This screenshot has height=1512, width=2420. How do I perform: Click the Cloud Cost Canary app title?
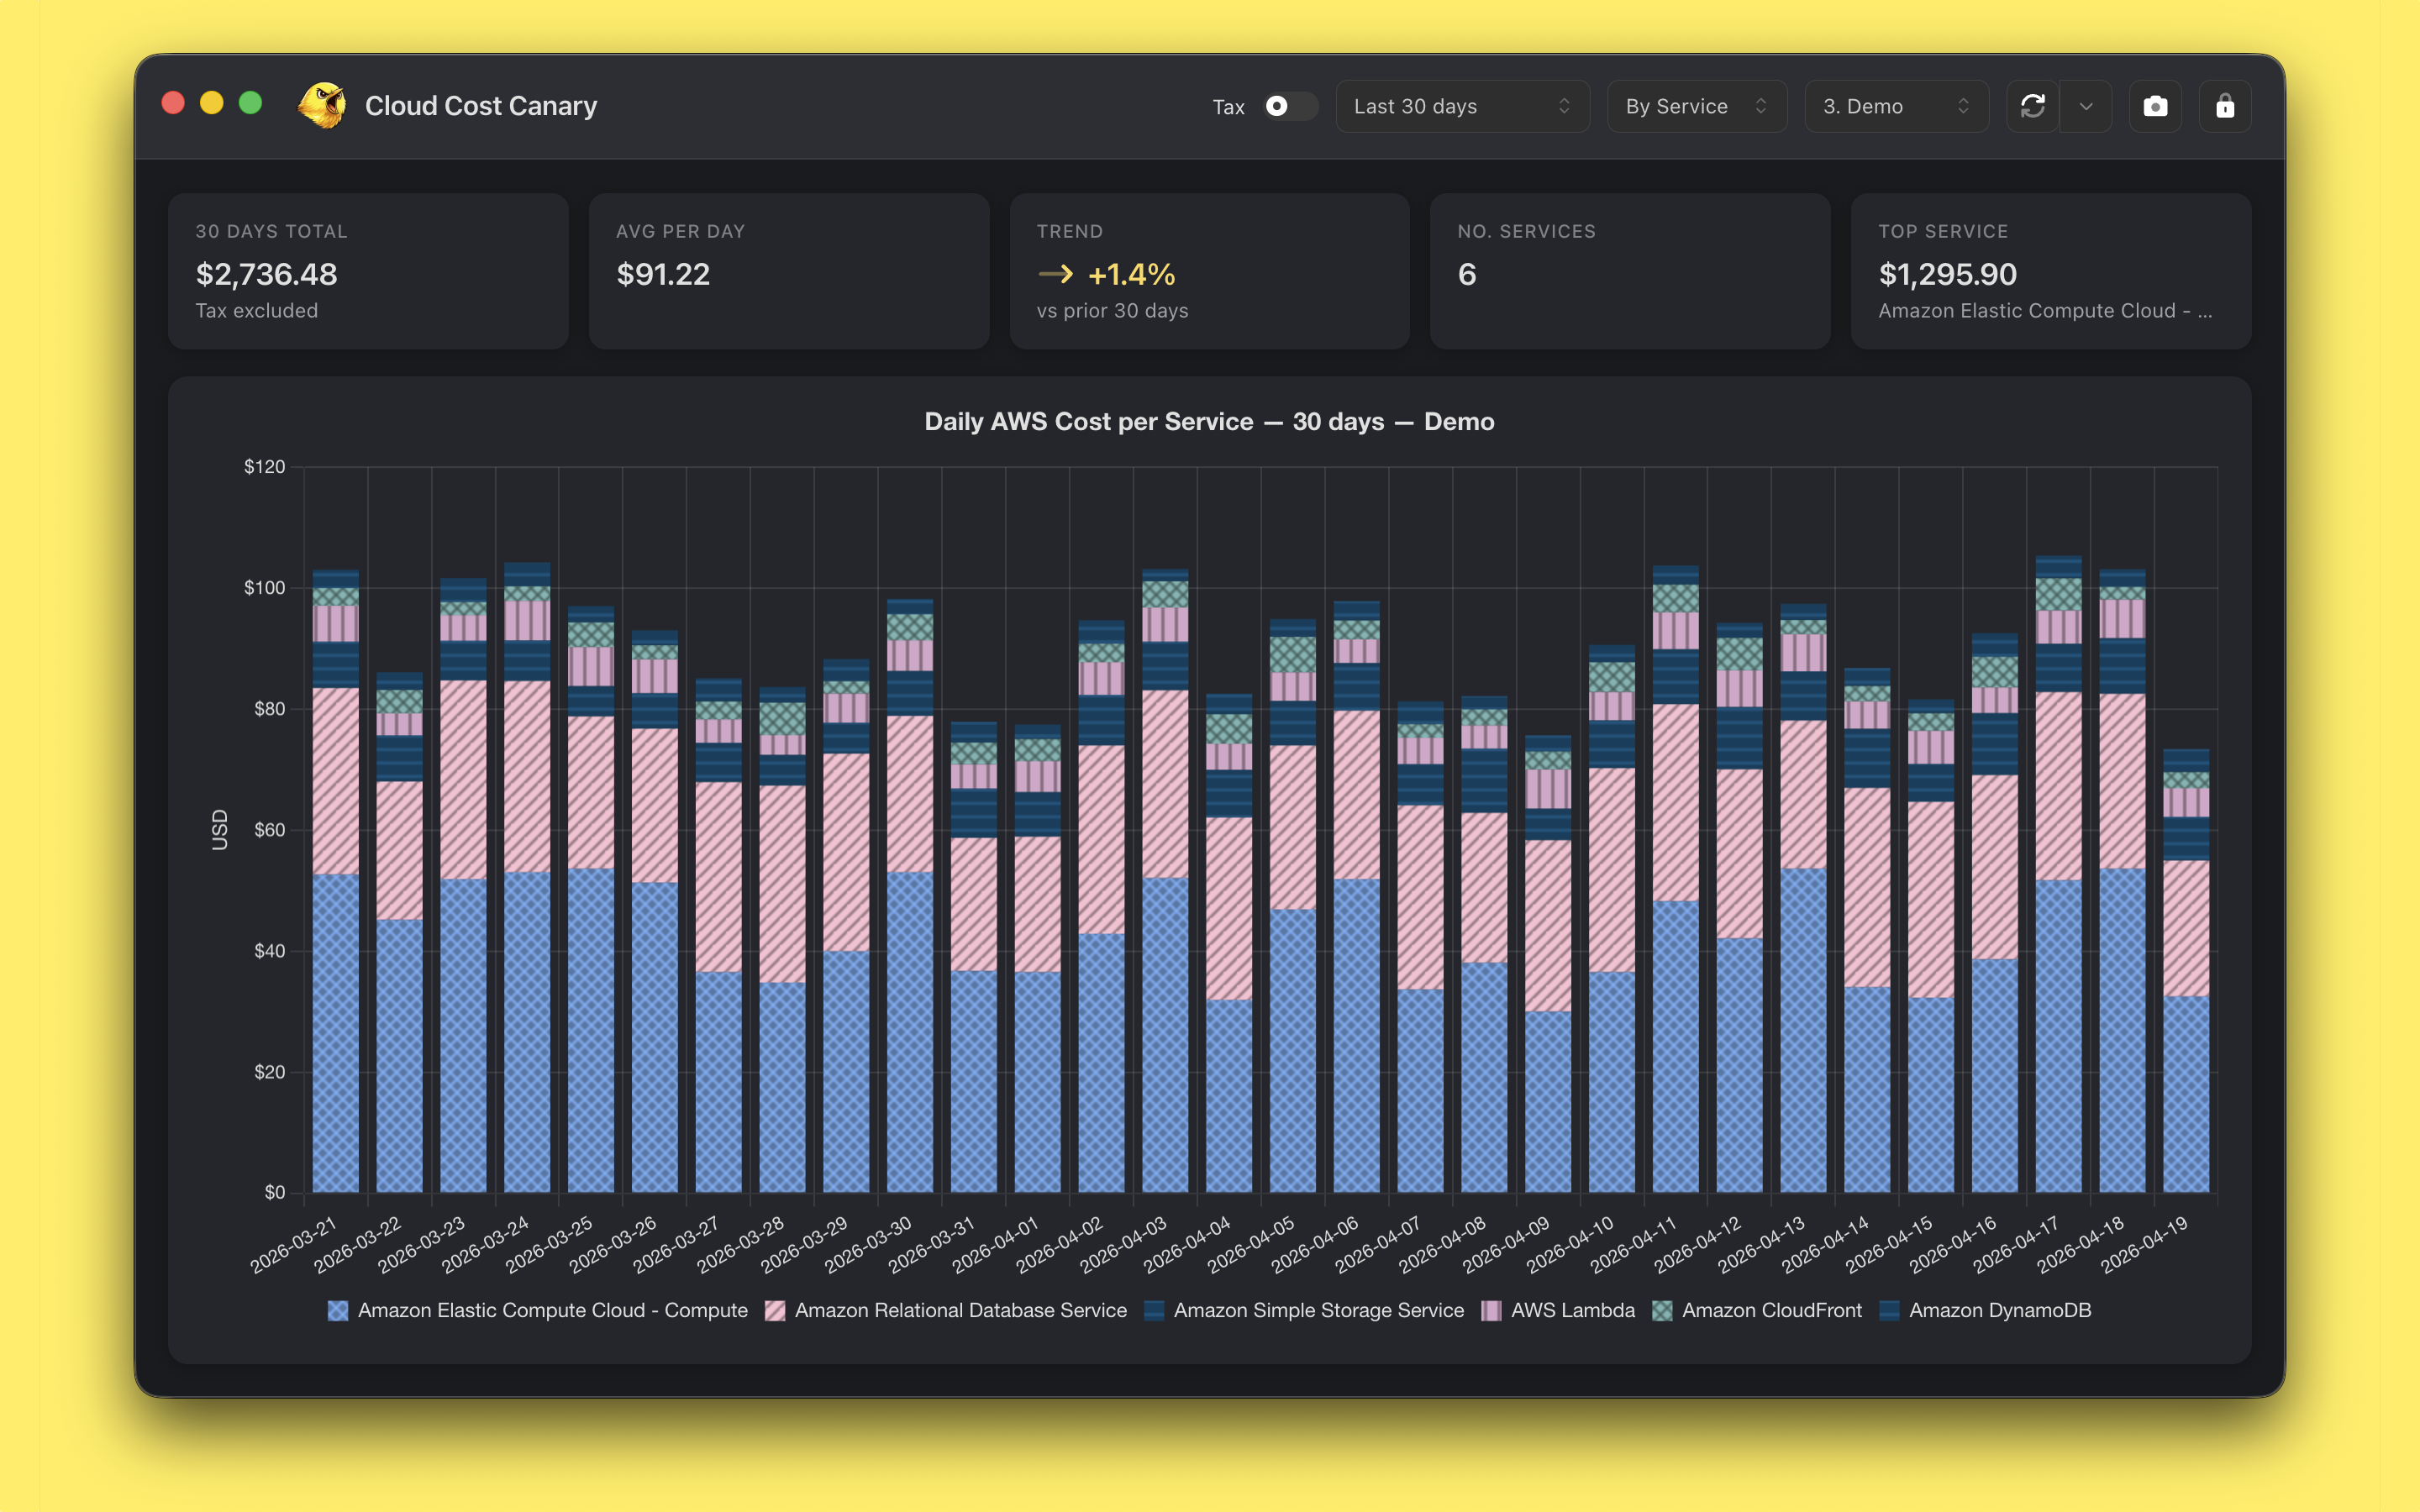pyautogui.click(x=481, y=106)
